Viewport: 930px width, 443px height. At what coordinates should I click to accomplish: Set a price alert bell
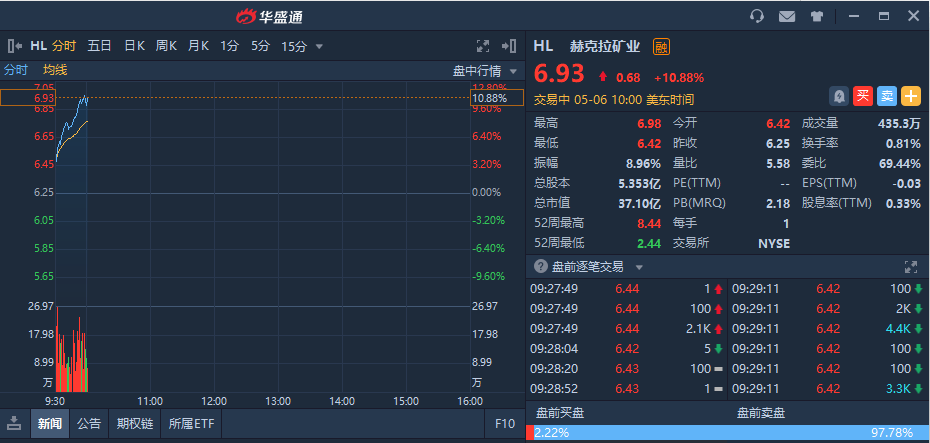tap(839, 96)
